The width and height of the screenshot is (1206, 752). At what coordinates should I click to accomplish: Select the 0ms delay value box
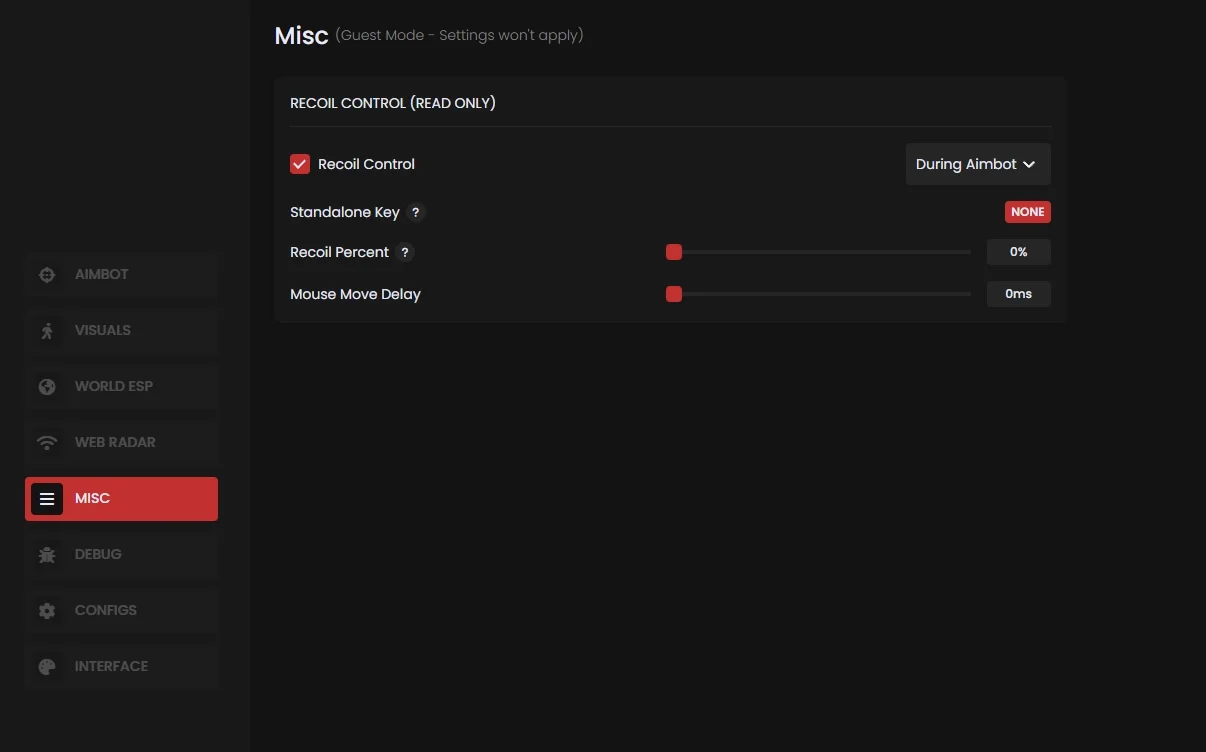(x=1018, y=294)
